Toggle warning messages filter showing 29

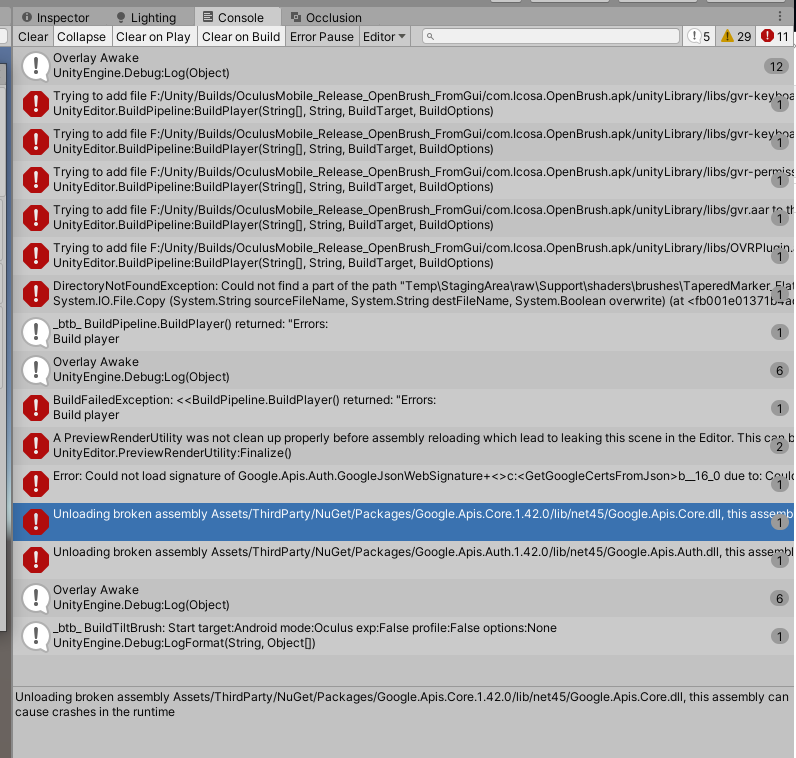tap(736, 37)
